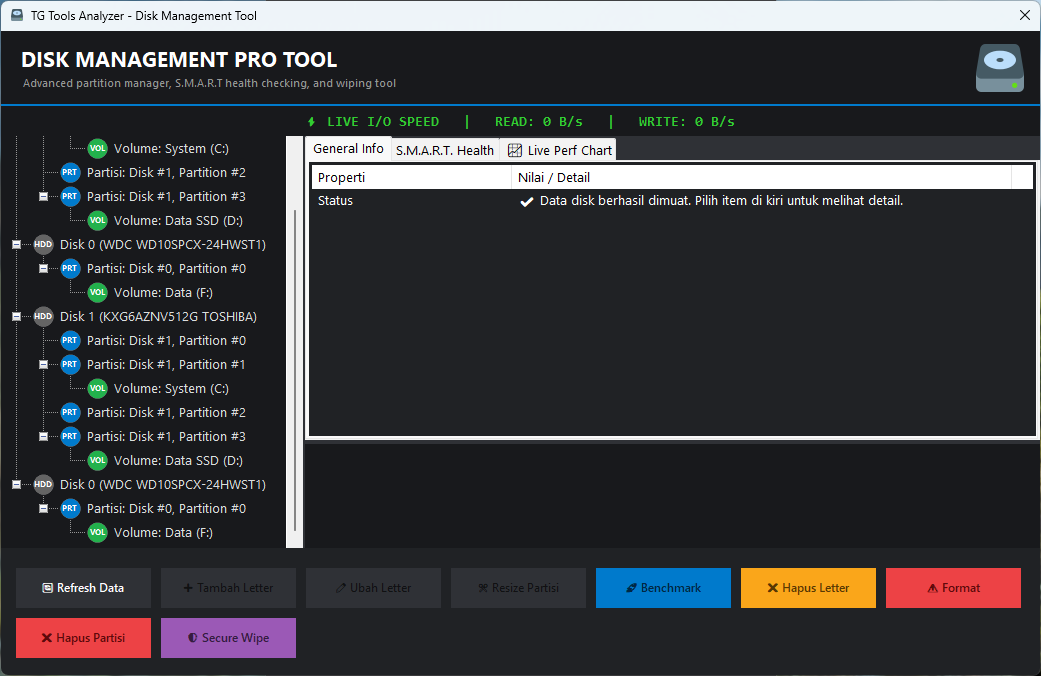This screenshot has height=676, width=1041.
Task: Click the checkmark icon in Status row
Action: (526, 201)
